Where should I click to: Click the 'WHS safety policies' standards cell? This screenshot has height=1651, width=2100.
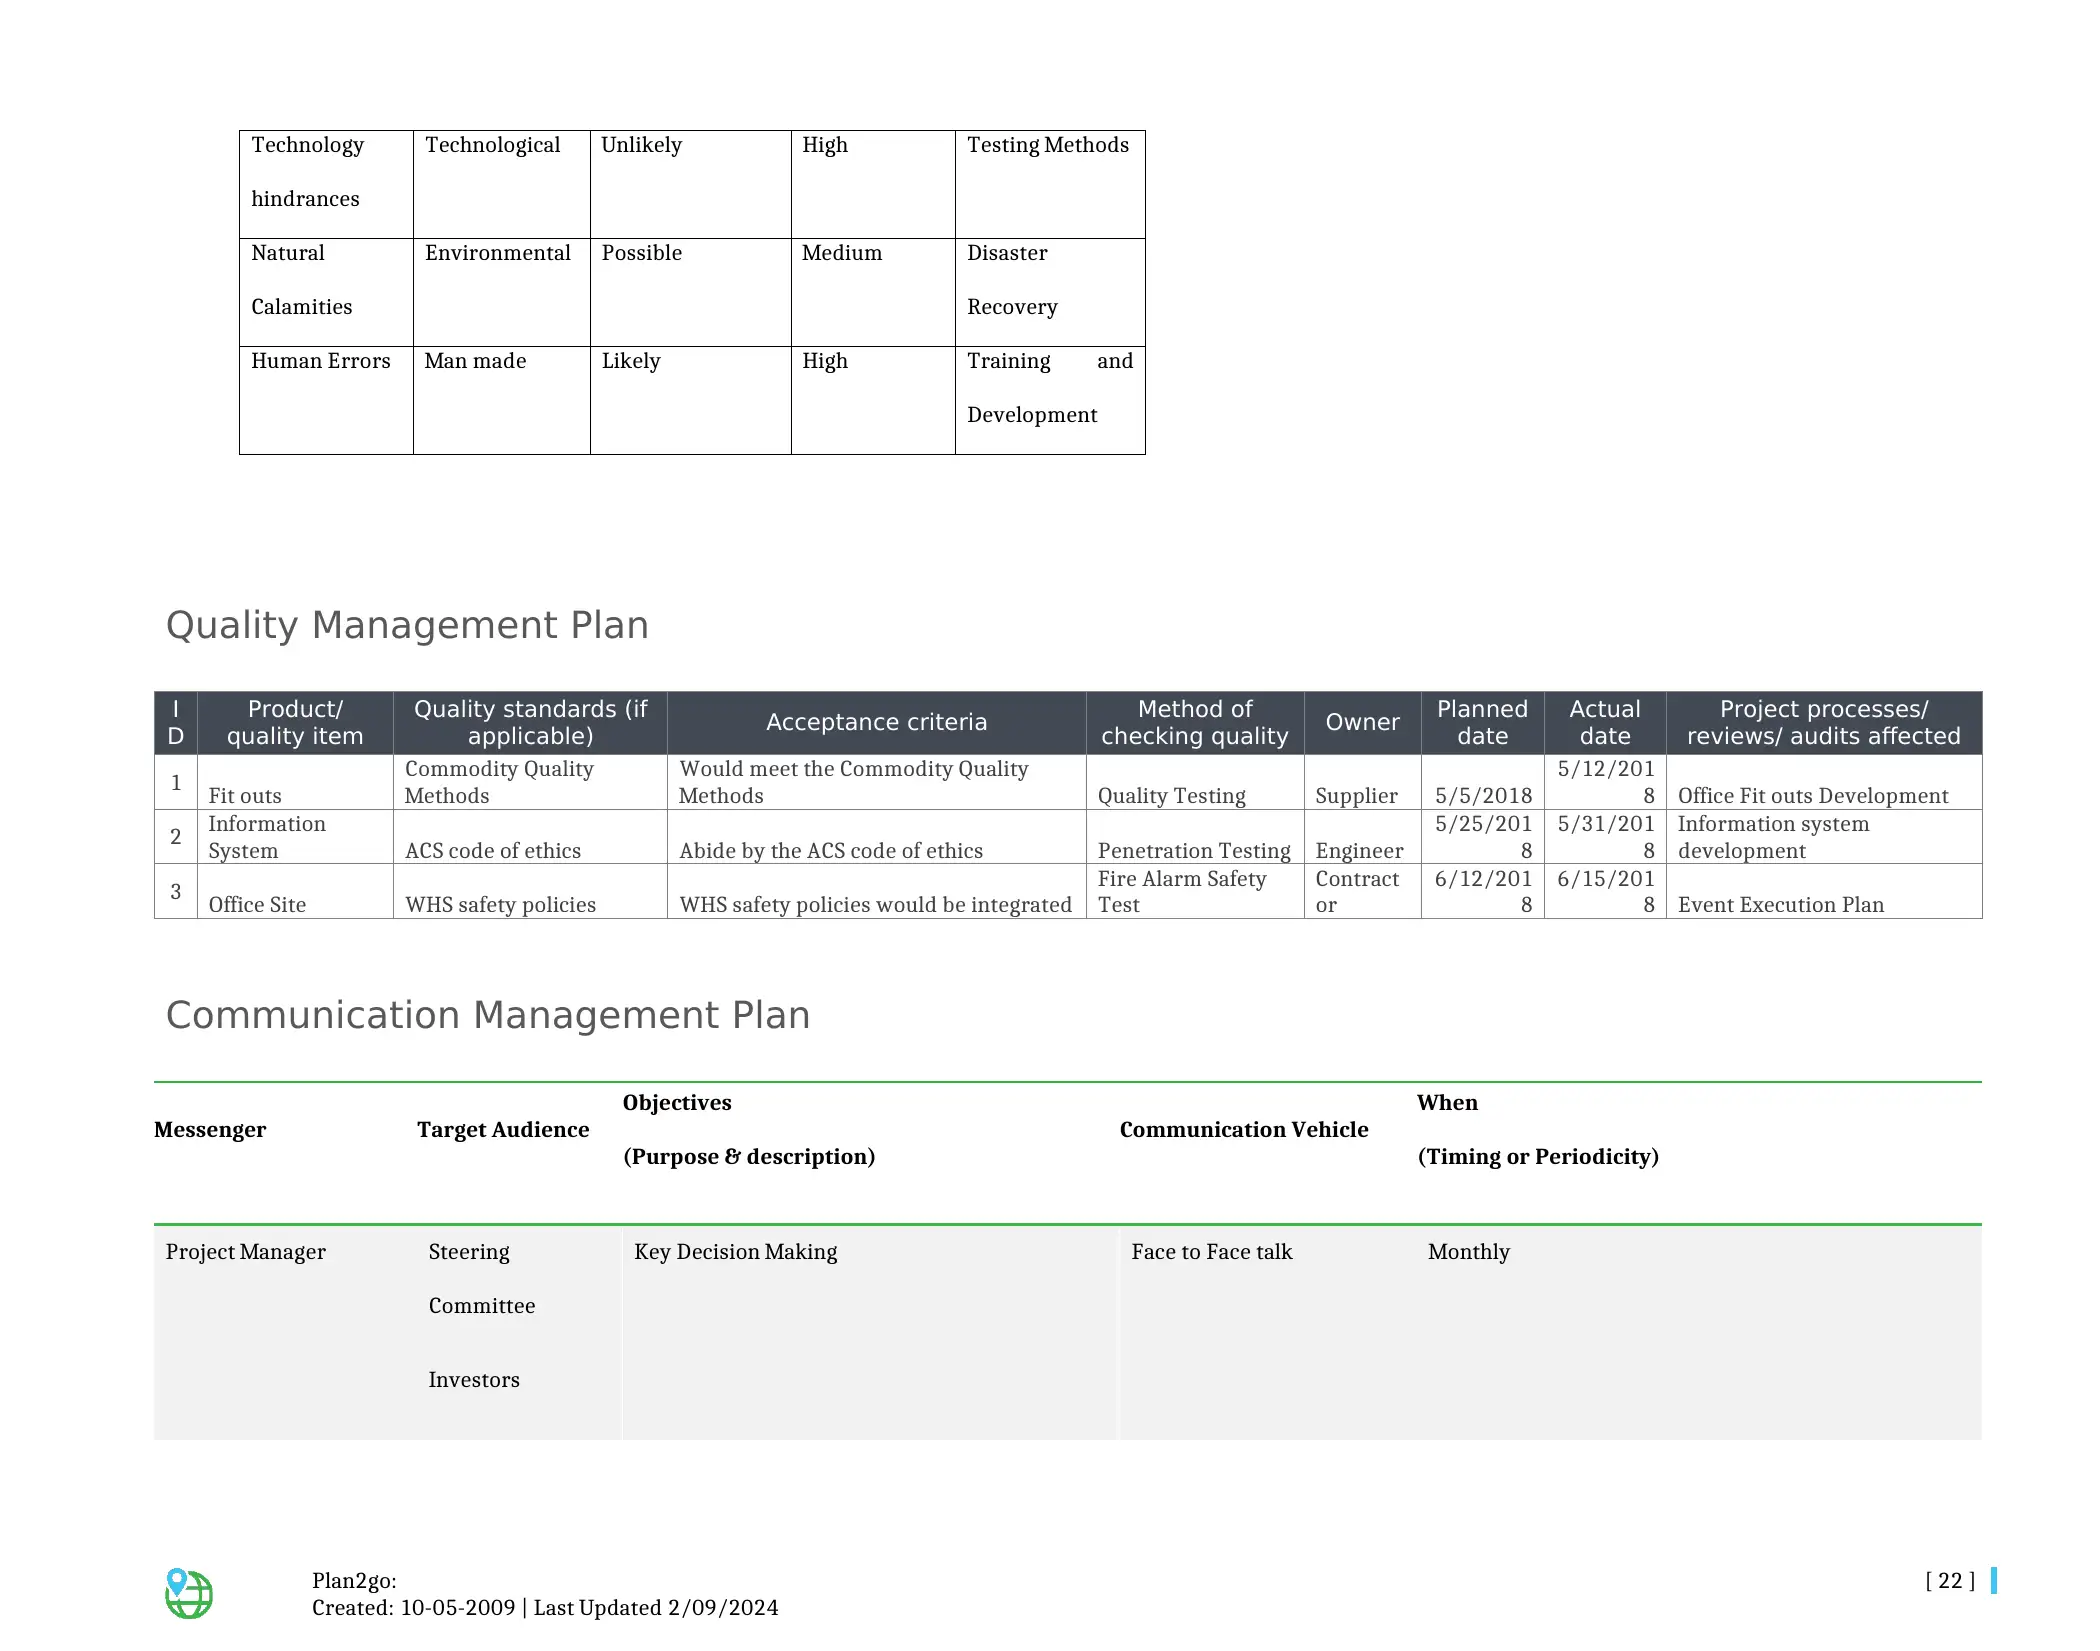pyautogui.click(x=530, y=891)
